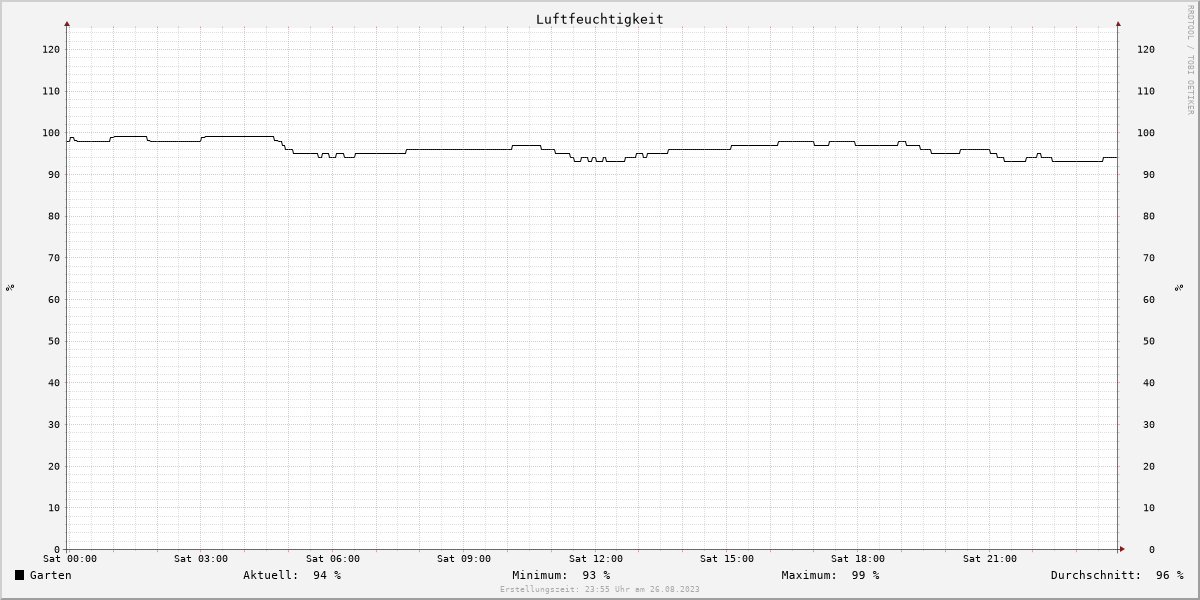Click the Sat 18:00 time axis label
This screenshot has height=600, width=1200.
pos(858,559)
